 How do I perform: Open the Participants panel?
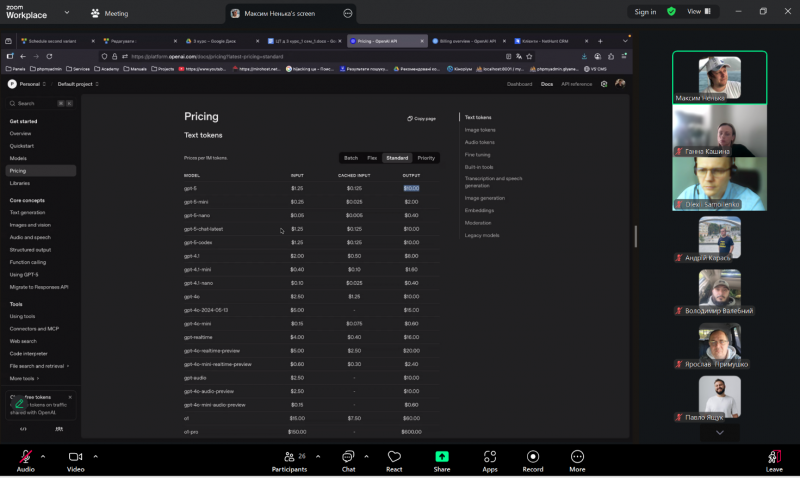click(289, 458)
